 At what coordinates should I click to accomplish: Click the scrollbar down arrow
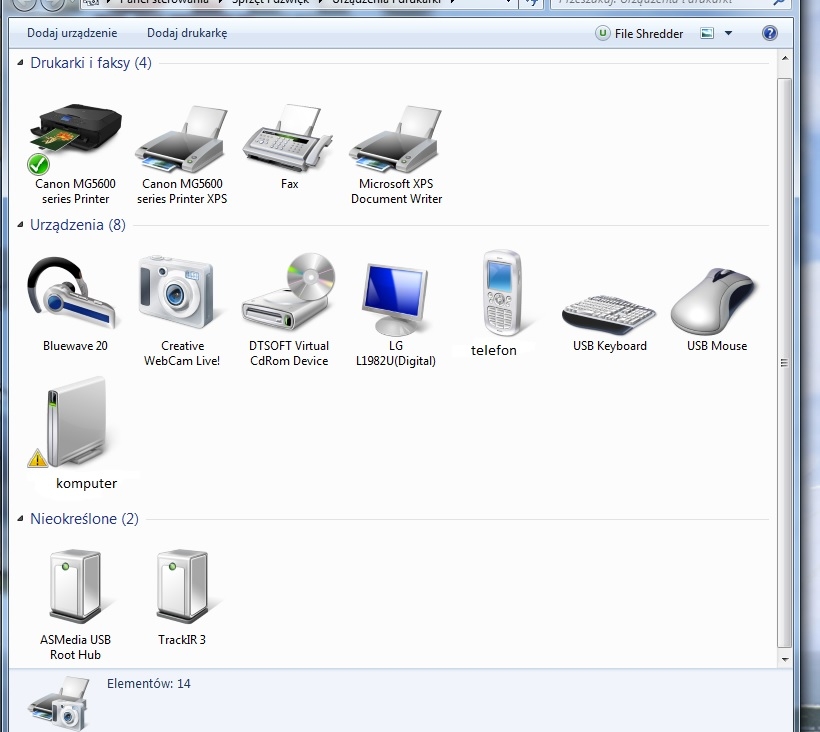point(784,659)
